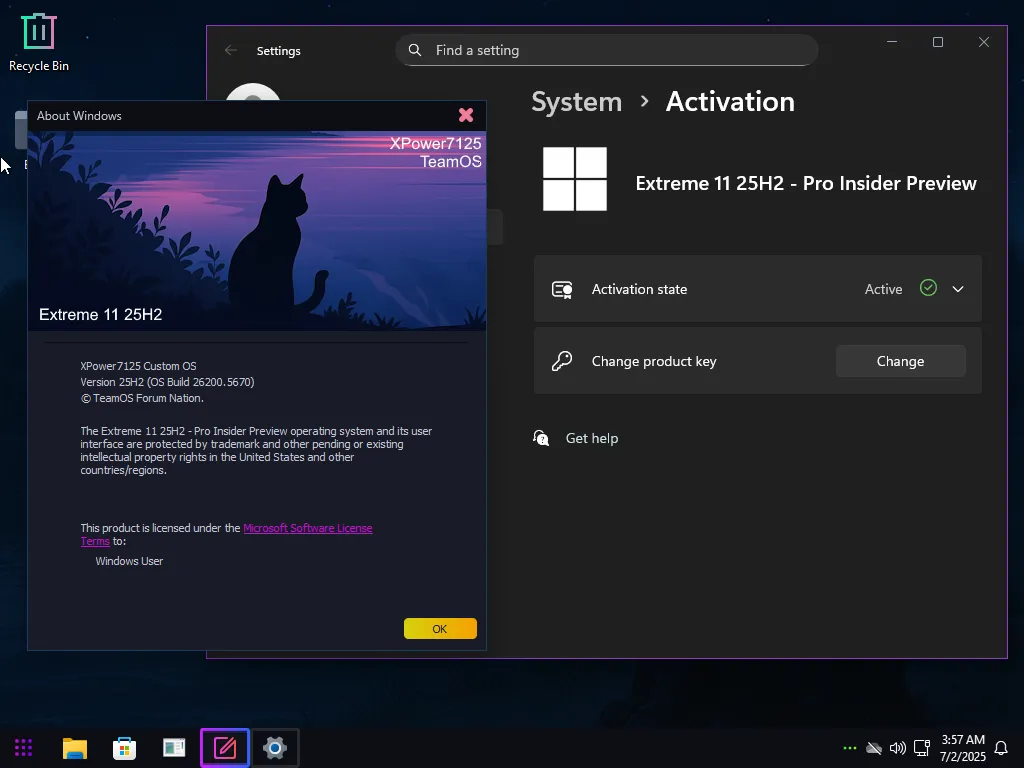Image resolution: width=1024 pixels, height=768 pixels.
Task: Go back using the Settings back arrow
Action: [231, 50]
